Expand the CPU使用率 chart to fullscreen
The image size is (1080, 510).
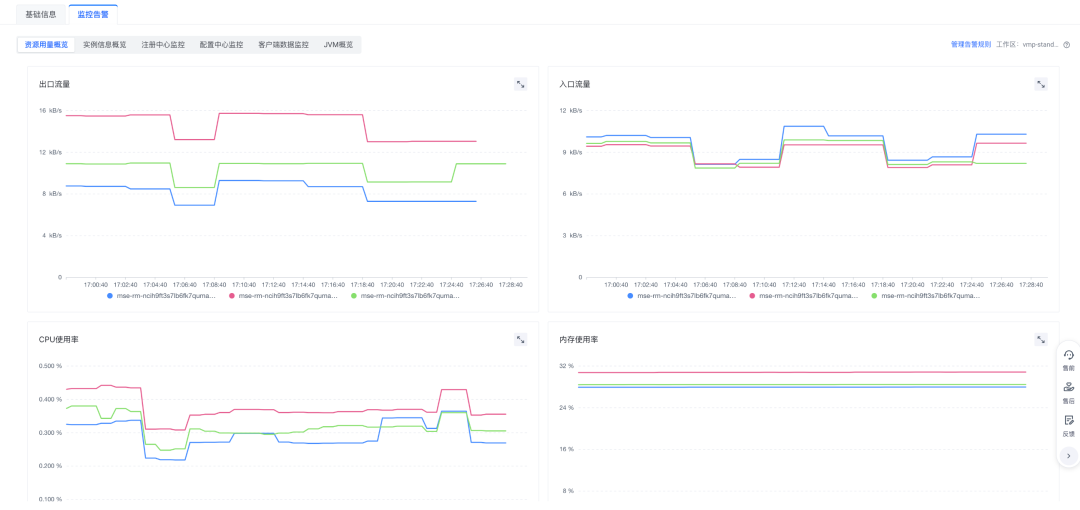click(x=521, y=340)
